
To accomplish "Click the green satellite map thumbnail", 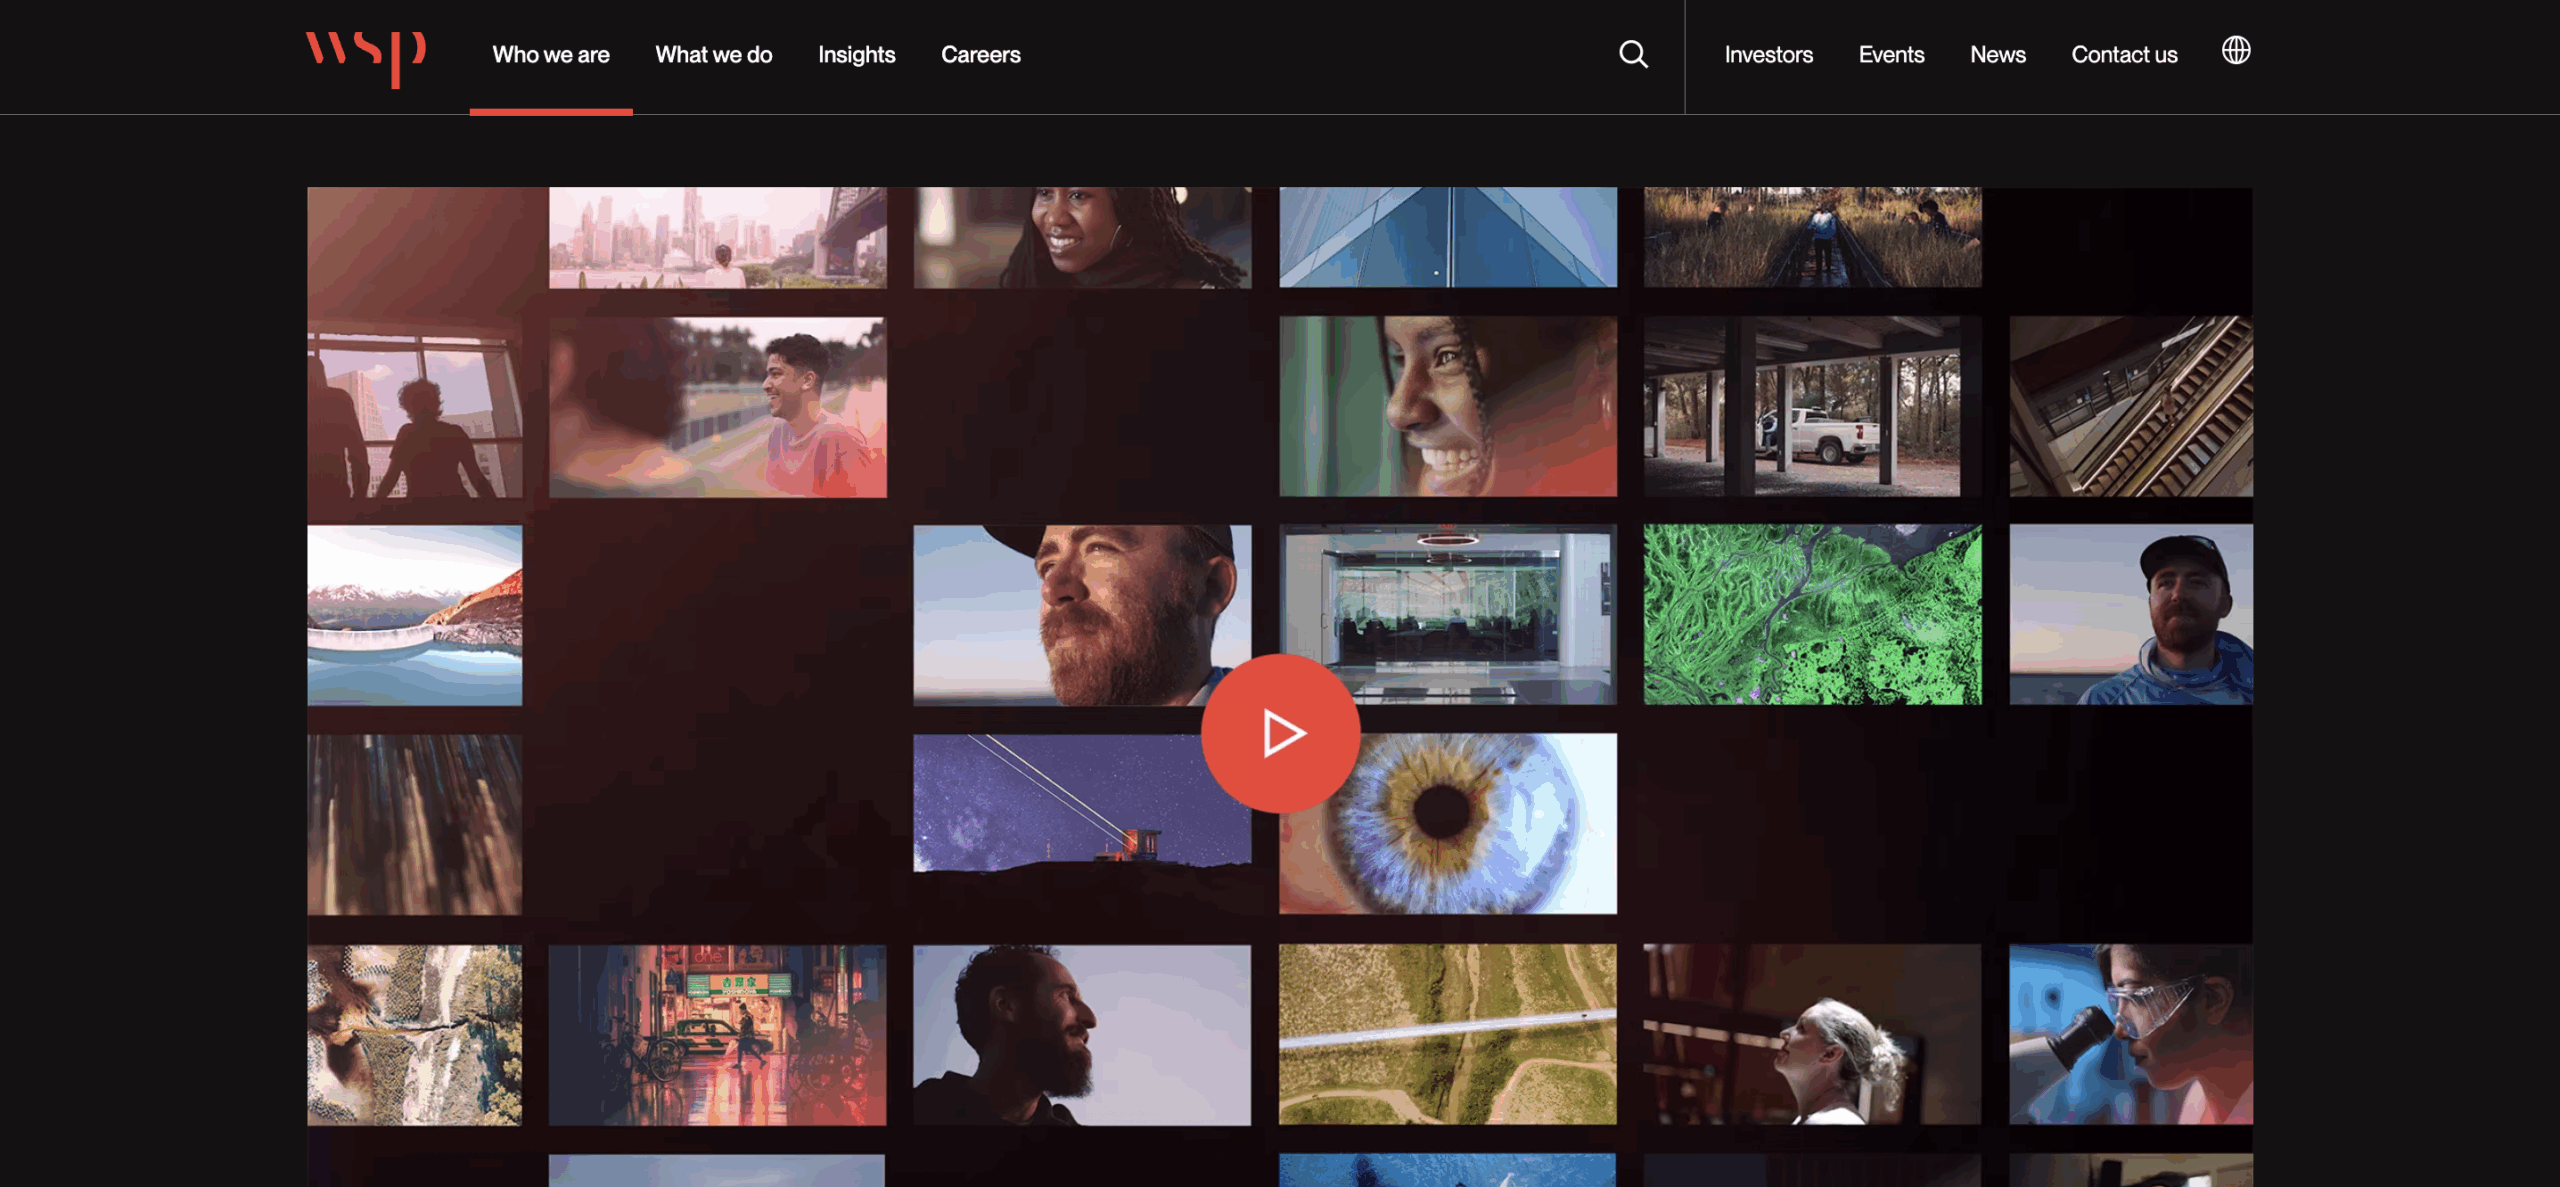I will pyautogui.click(x=1812, y=615).
